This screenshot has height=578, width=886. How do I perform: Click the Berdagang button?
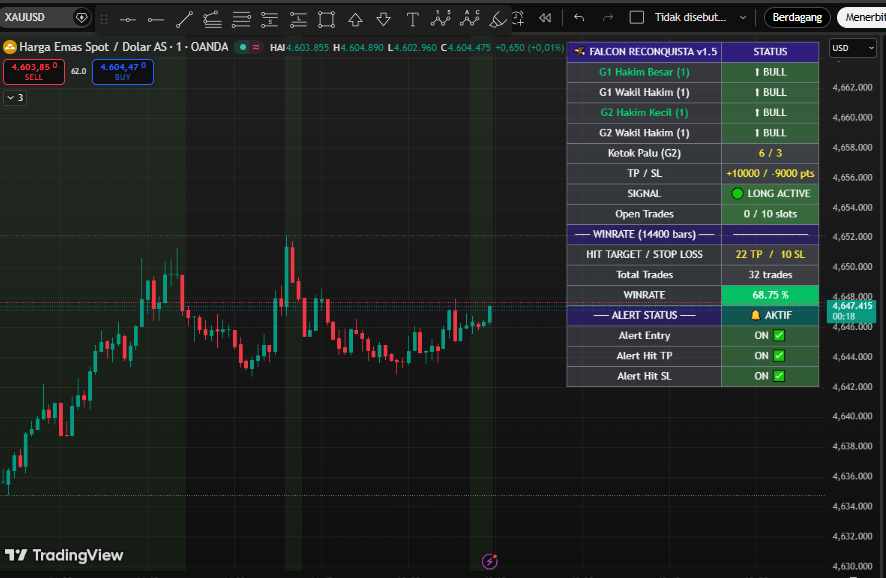click(x=797, y=18)
